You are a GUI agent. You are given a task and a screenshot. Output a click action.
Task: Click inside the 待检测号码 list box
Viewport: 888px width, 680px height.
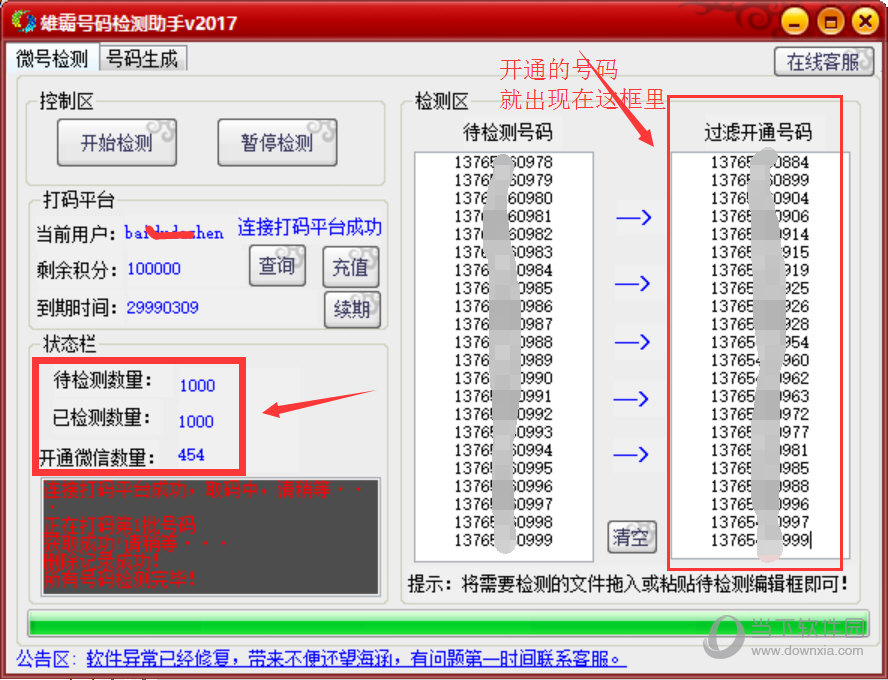coord(500,350)
